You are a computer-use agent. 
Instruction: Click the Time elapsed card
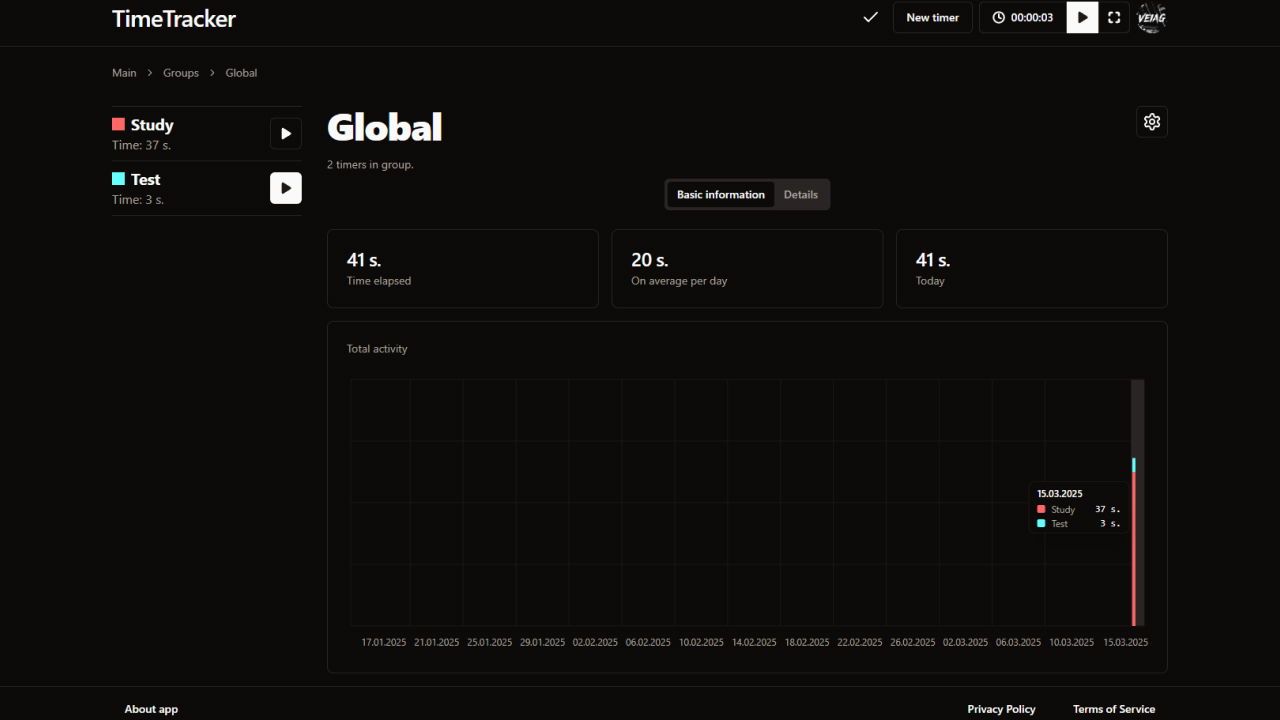point(463,269)
